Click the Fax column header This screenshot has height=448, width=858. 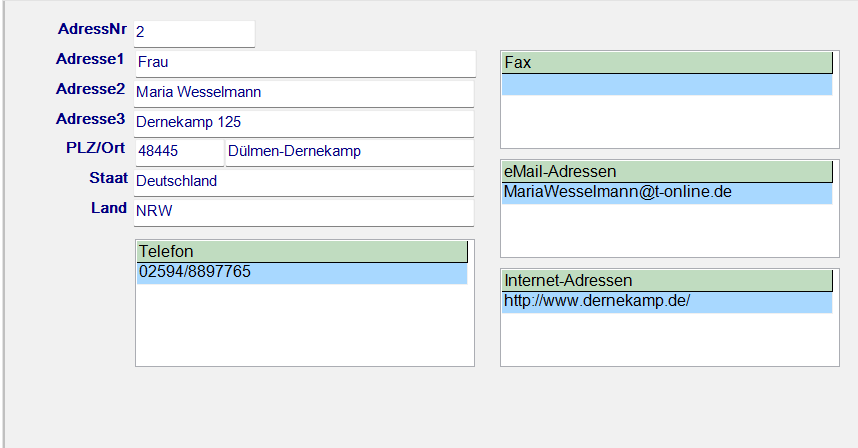pos(667,63)
